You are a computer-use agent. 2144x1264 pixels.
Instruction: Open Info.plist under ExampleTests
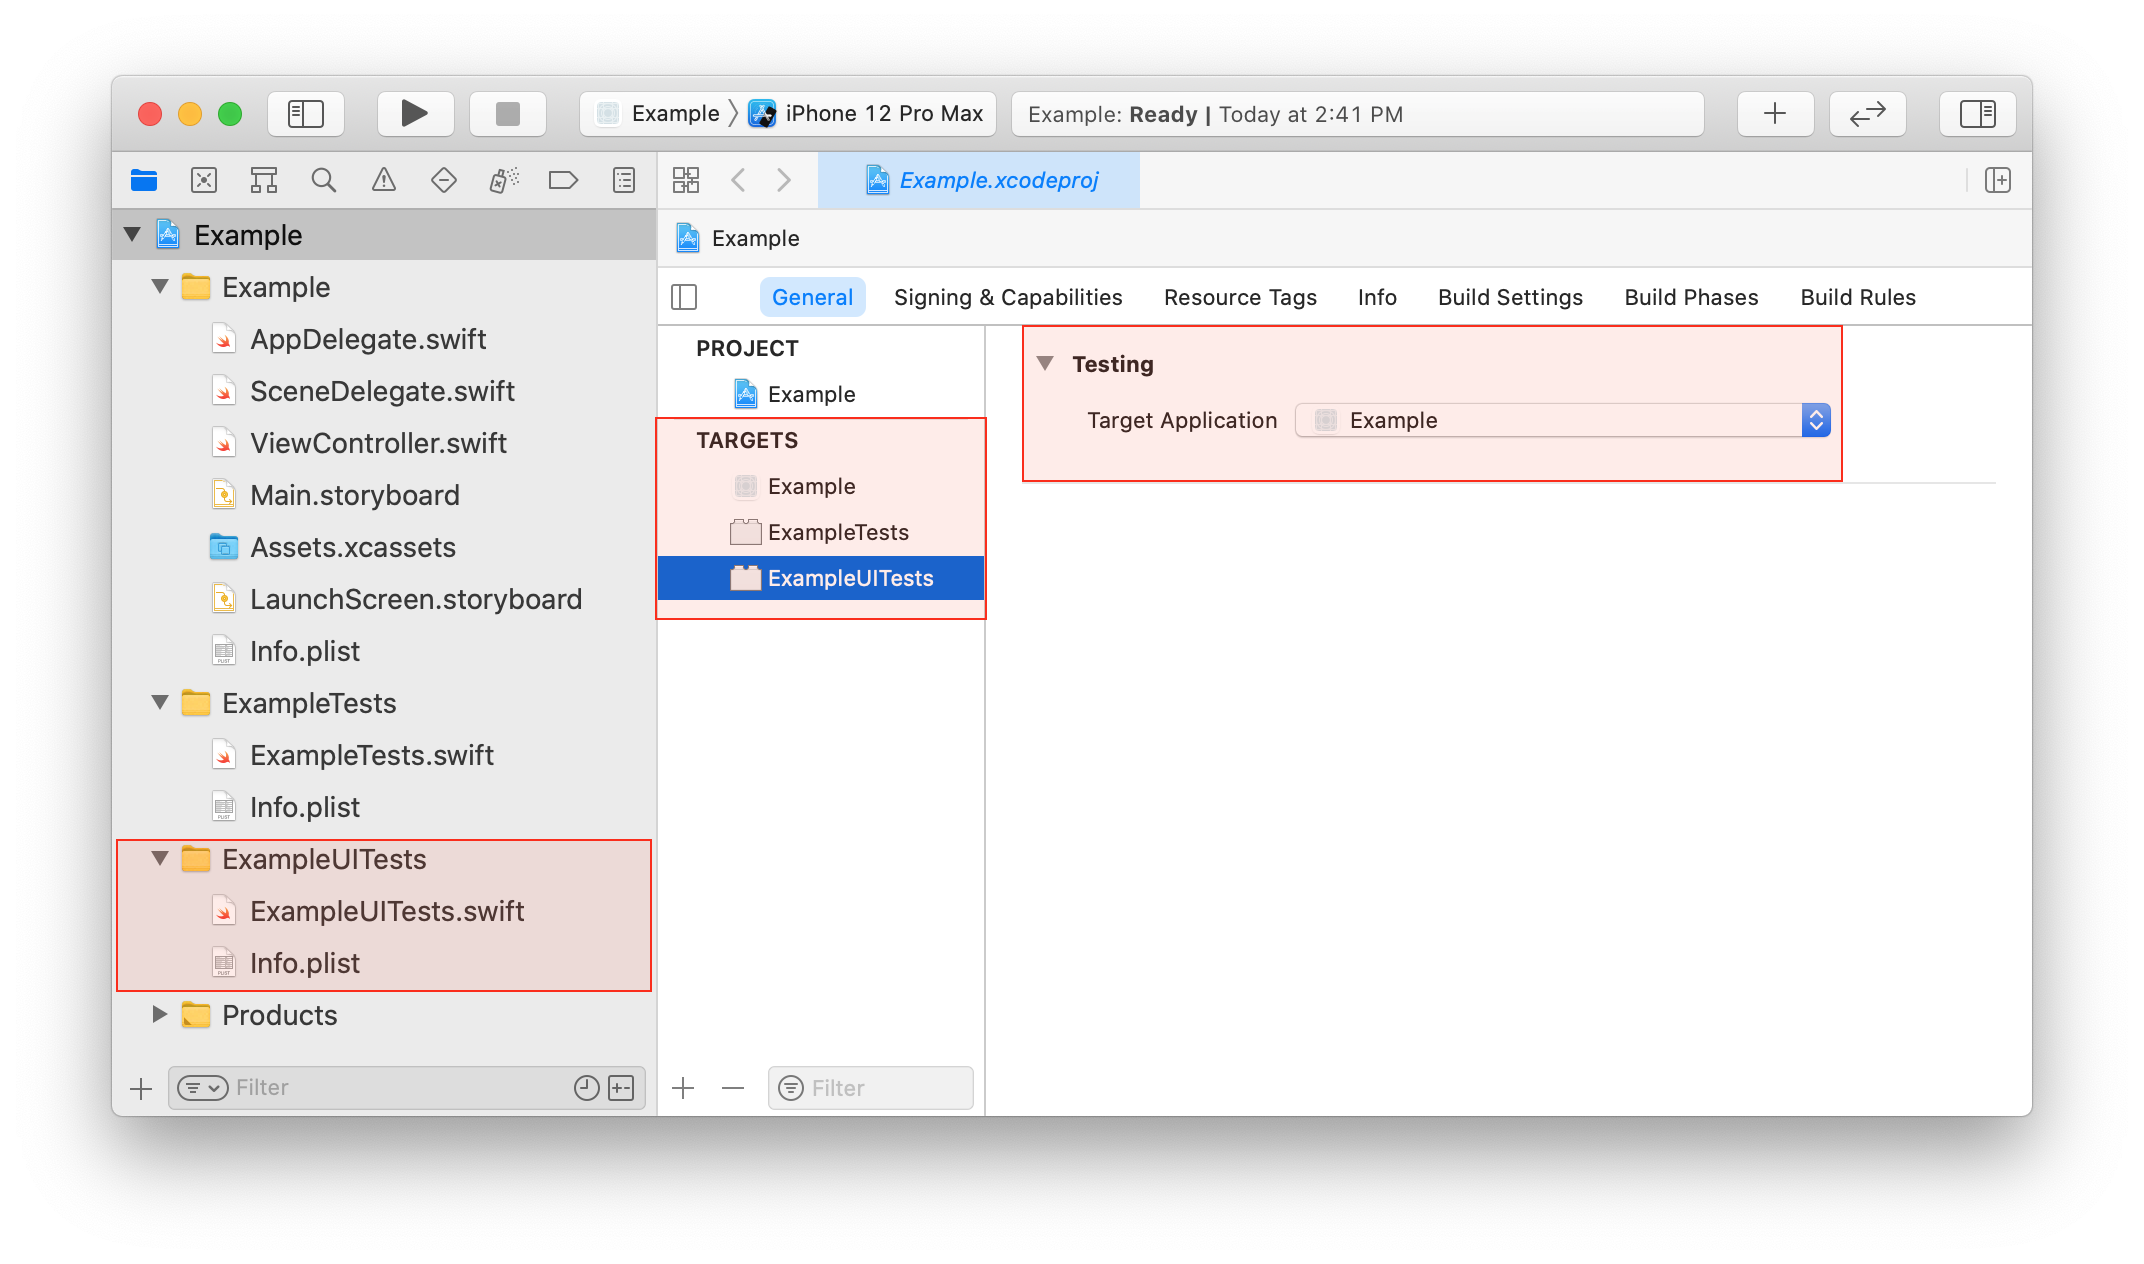384,807
